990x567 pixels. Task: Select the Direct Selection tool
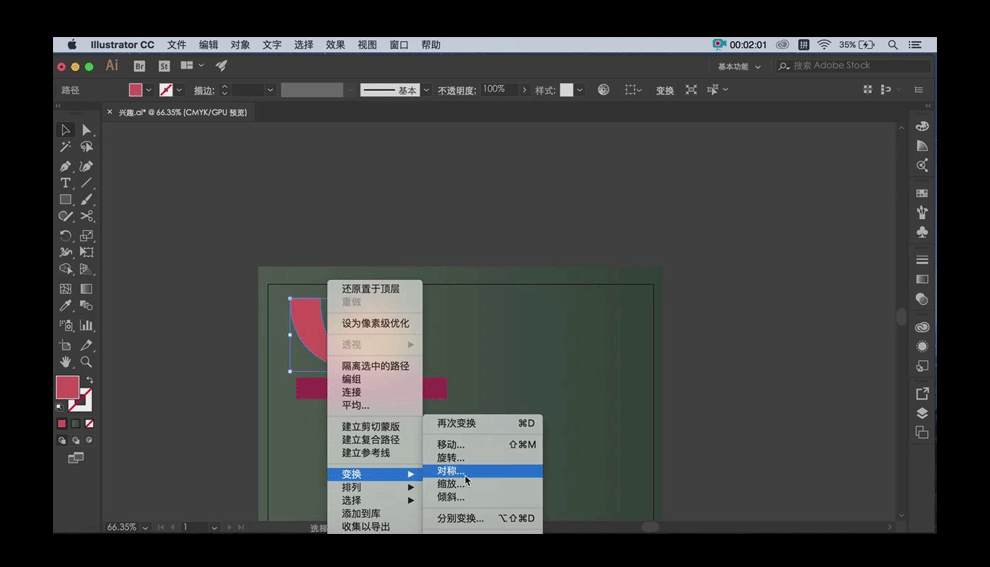coord(87,130)
